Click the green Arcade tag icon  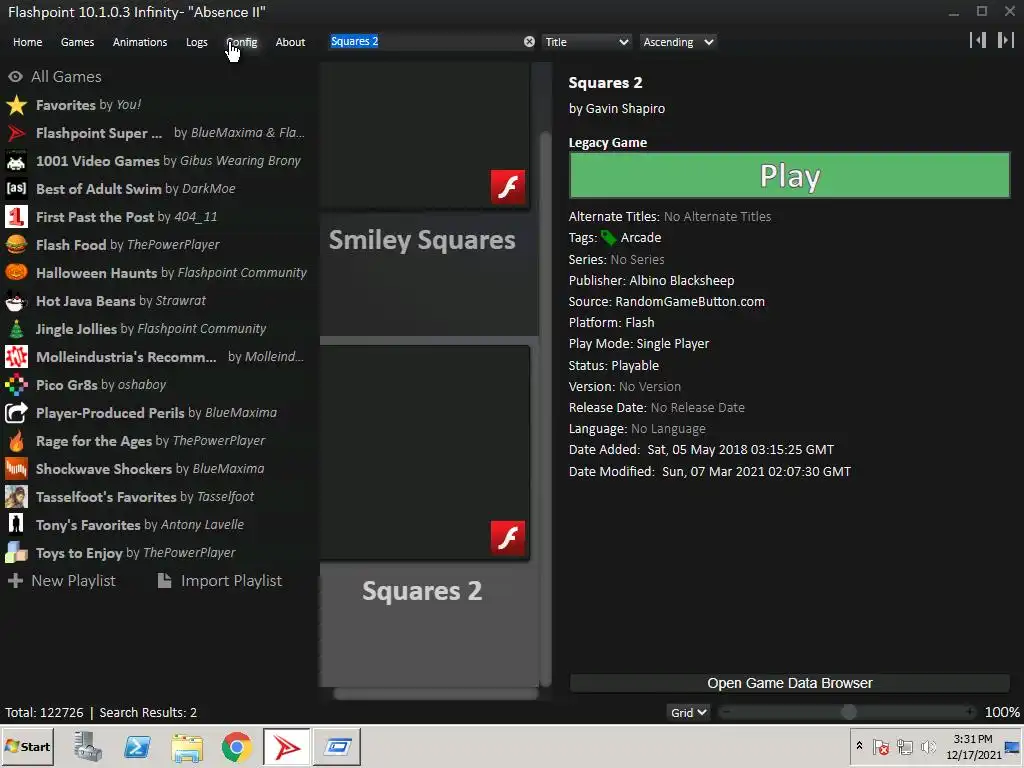608,238
